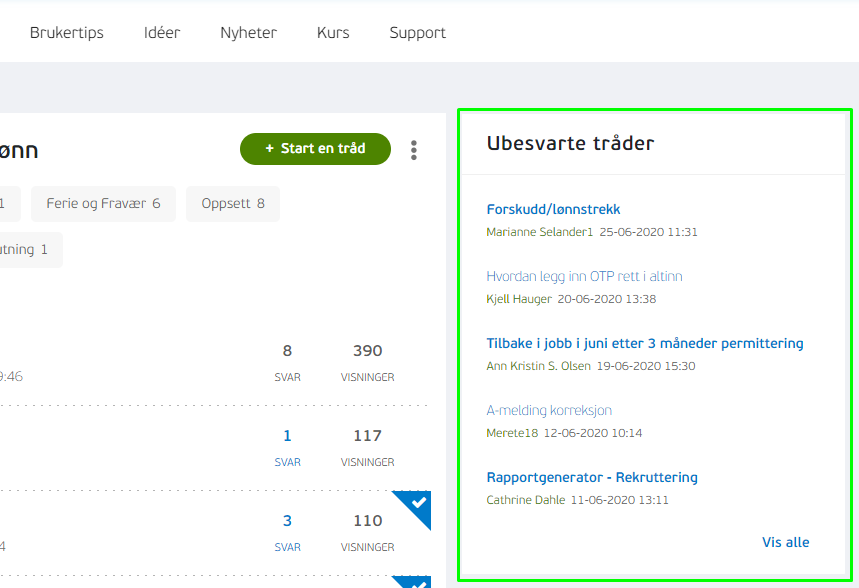
Task: Open the Rapportgenerator - Rekruttering thread
Action: tap(592, 478)
